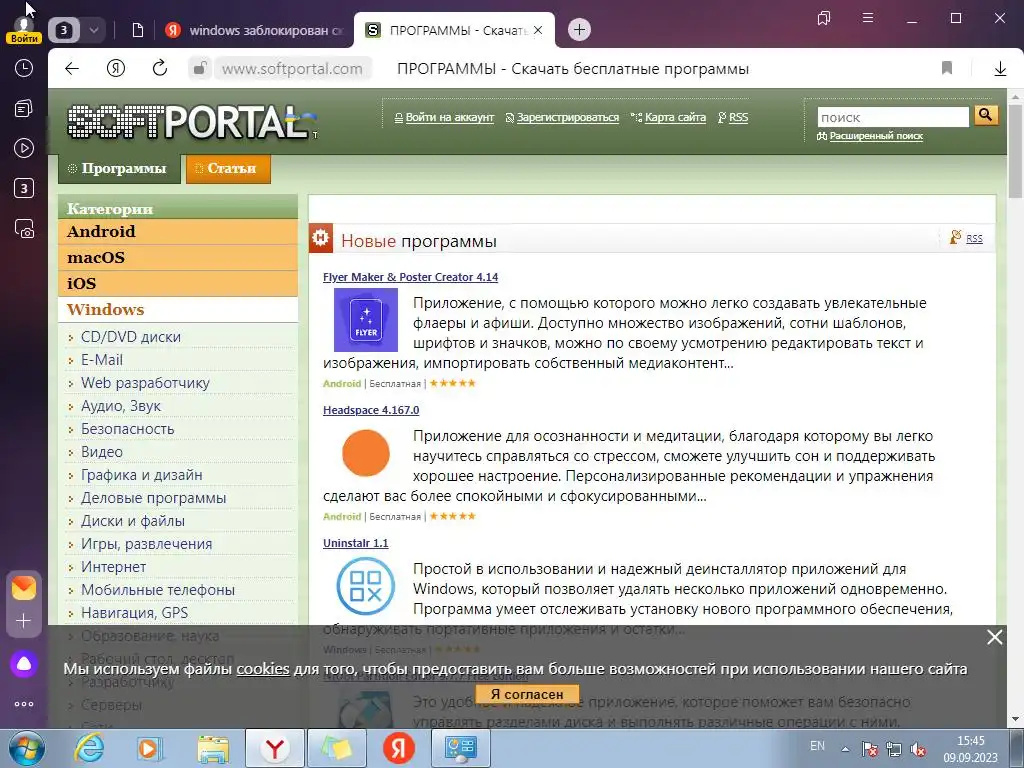Viewport: 1024px width, 768px height.
Task: Click the Headspace orange circle thumbnail
Action: pyautogui.click(x=366, y=453)
